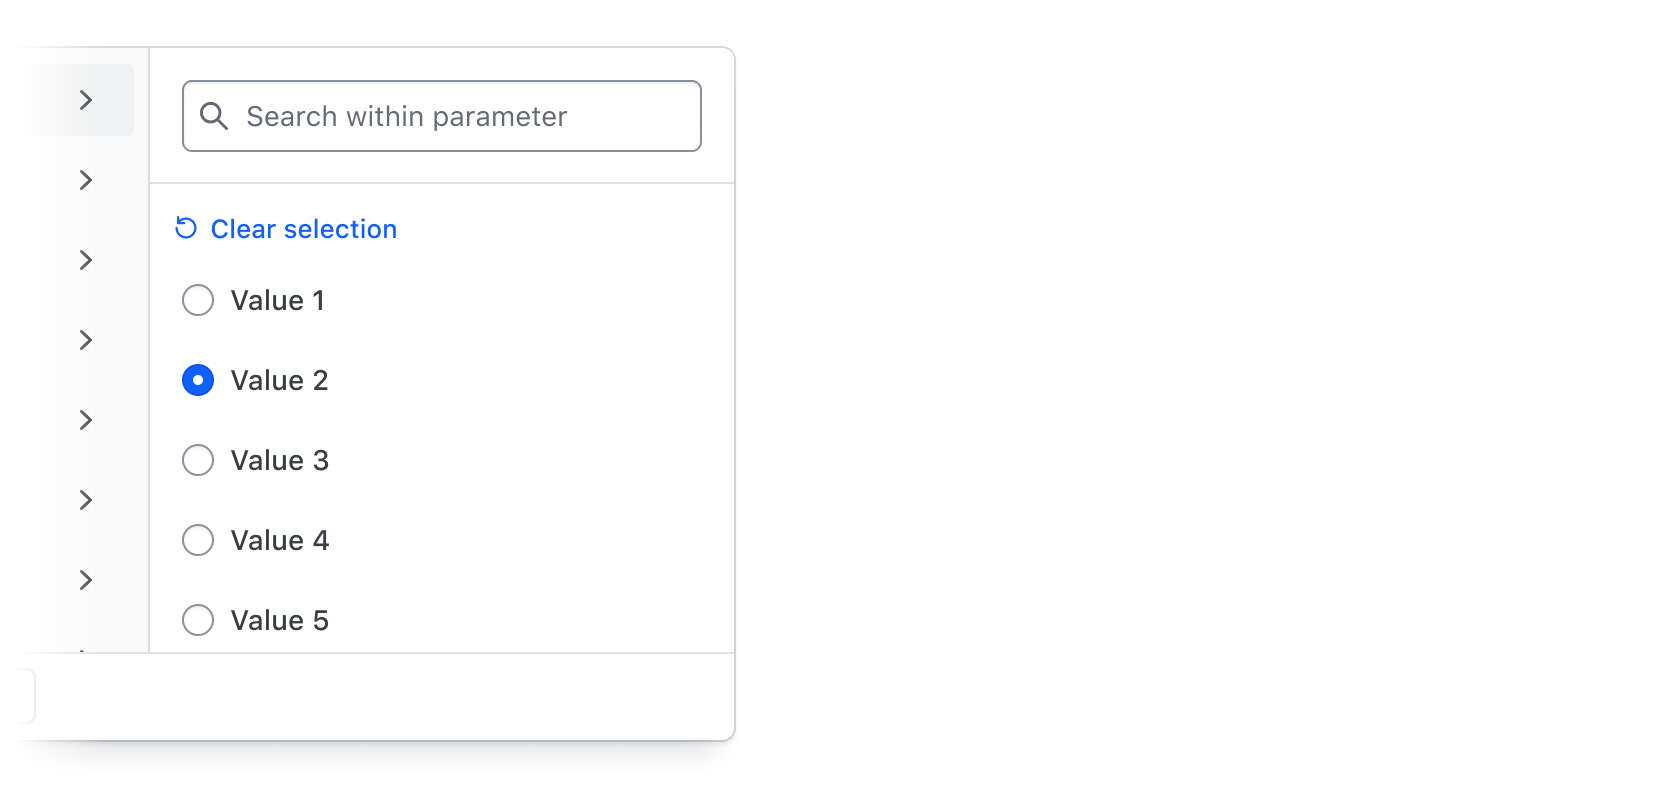This screenshot has width=1672, height=788.
Task: Expand the highlighted first chevron row
Action: click(86, 100)
